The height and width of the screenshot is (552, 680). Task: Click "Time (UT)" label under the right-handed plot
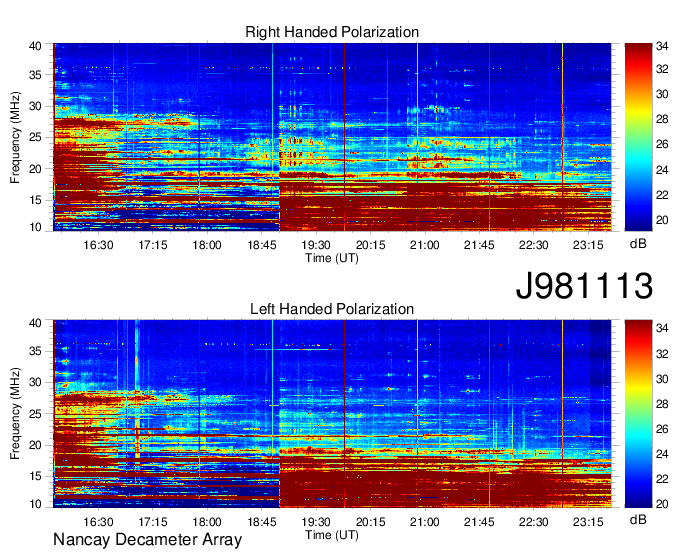(332, 258)
